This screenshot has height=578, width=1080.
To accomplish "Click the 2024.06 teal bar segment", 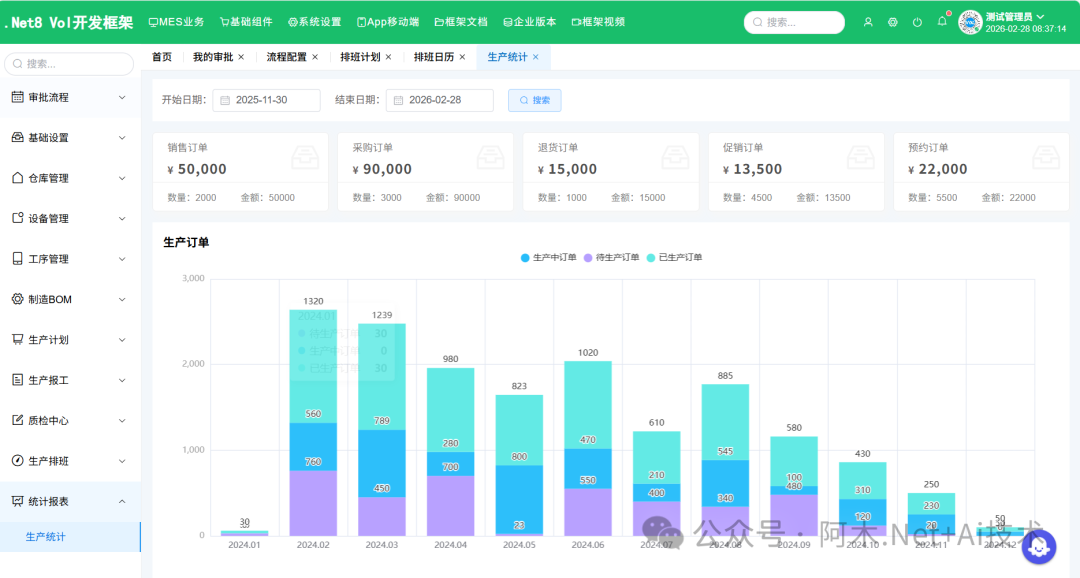I will (x=588, y=405).
